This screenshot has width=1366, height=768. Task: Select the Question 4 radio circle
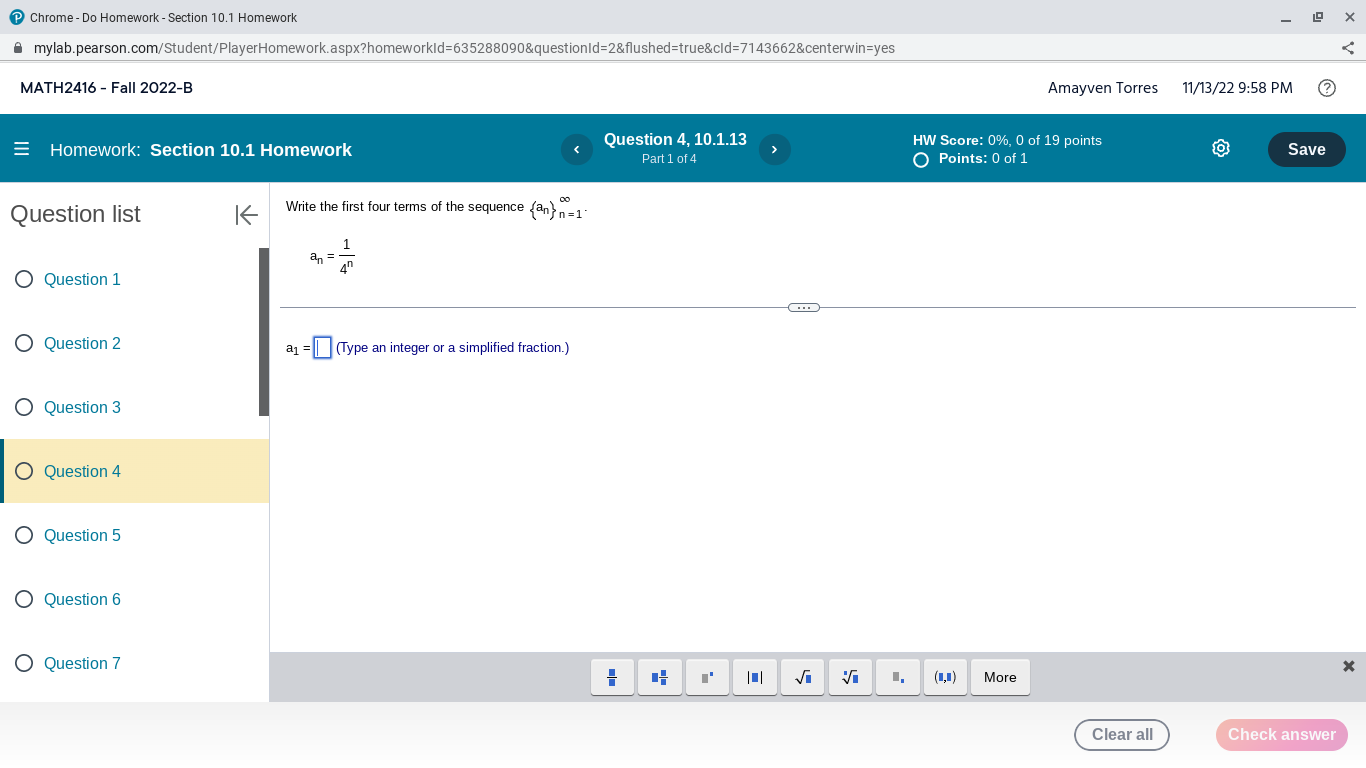click(24, 470)
